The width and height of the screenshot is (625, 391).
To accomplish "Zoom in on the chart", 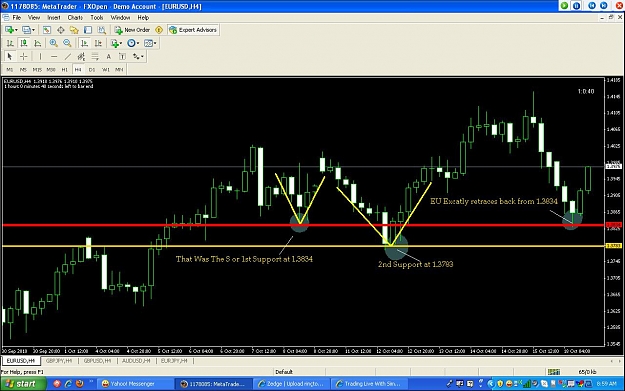I will 53,43.
